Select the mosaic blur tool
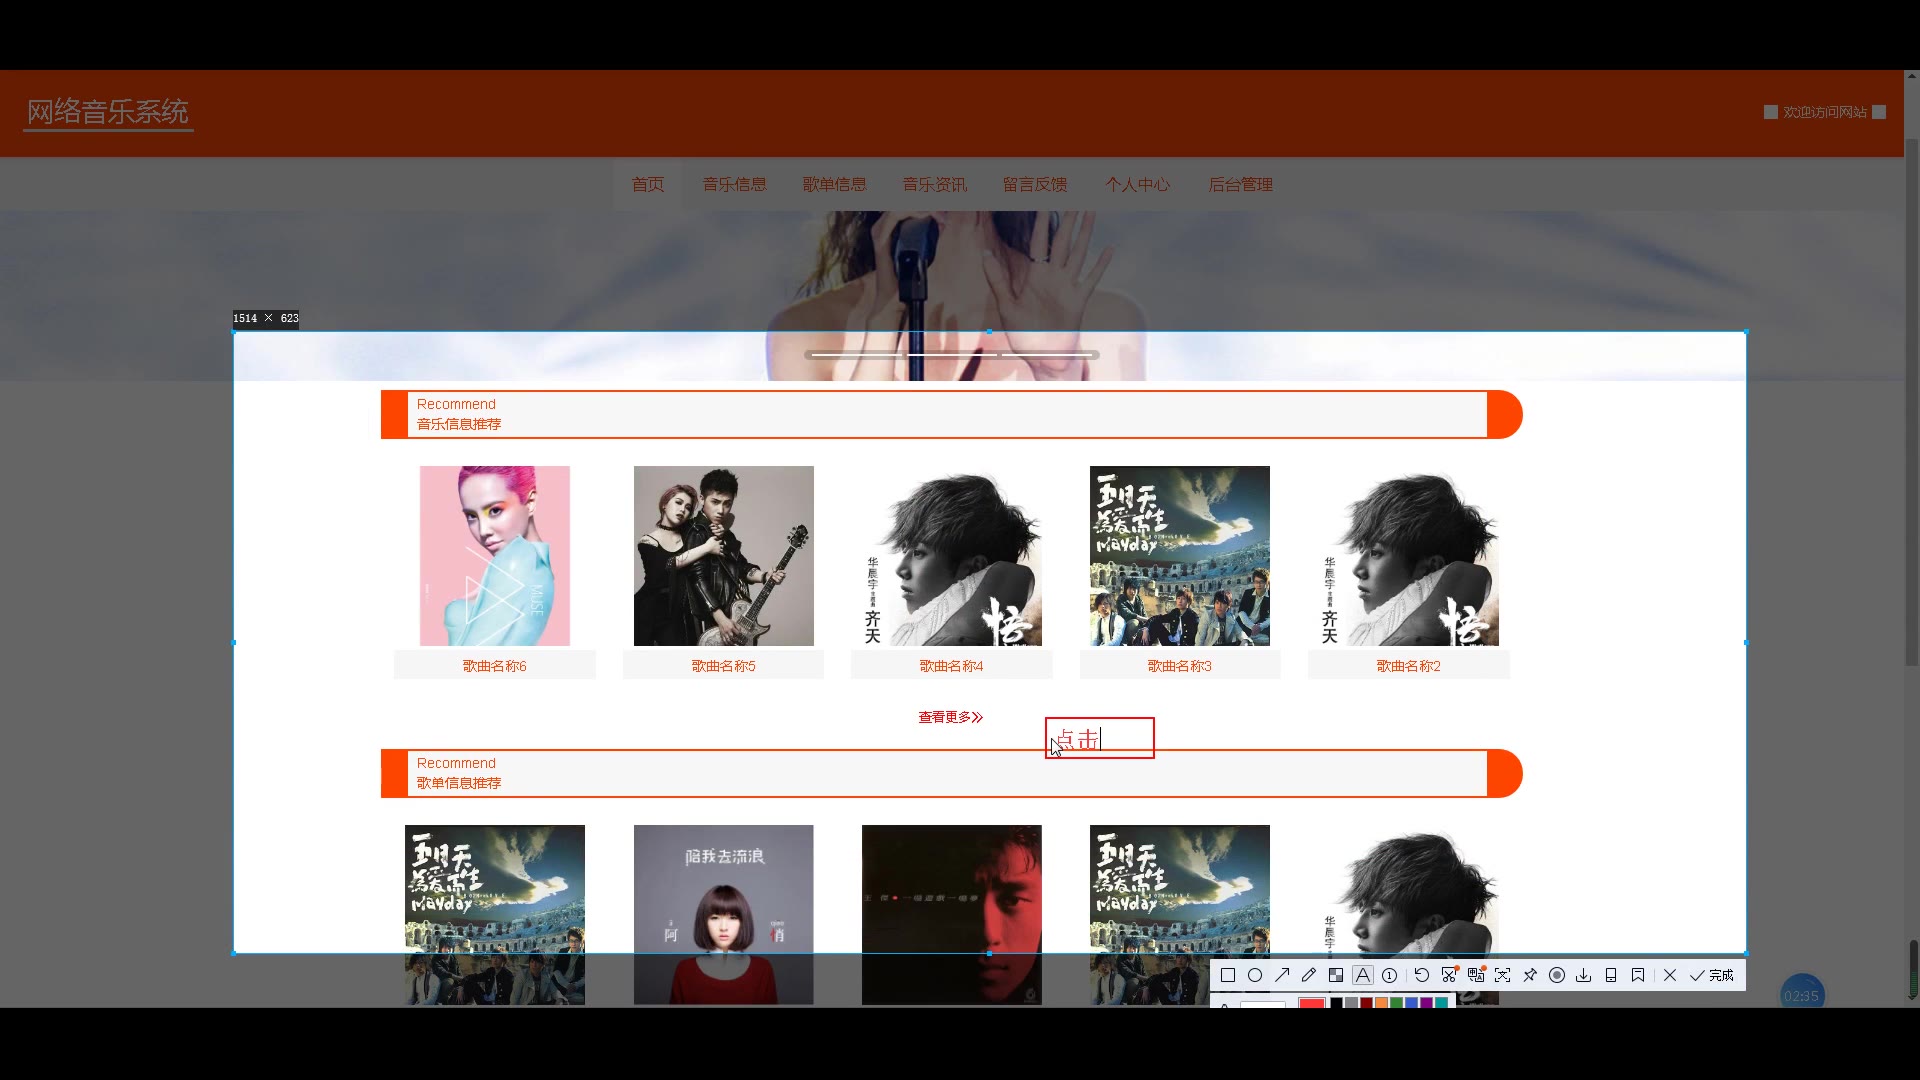The height and width of the screenshot is (1080, 1920). coord(1336,975)
